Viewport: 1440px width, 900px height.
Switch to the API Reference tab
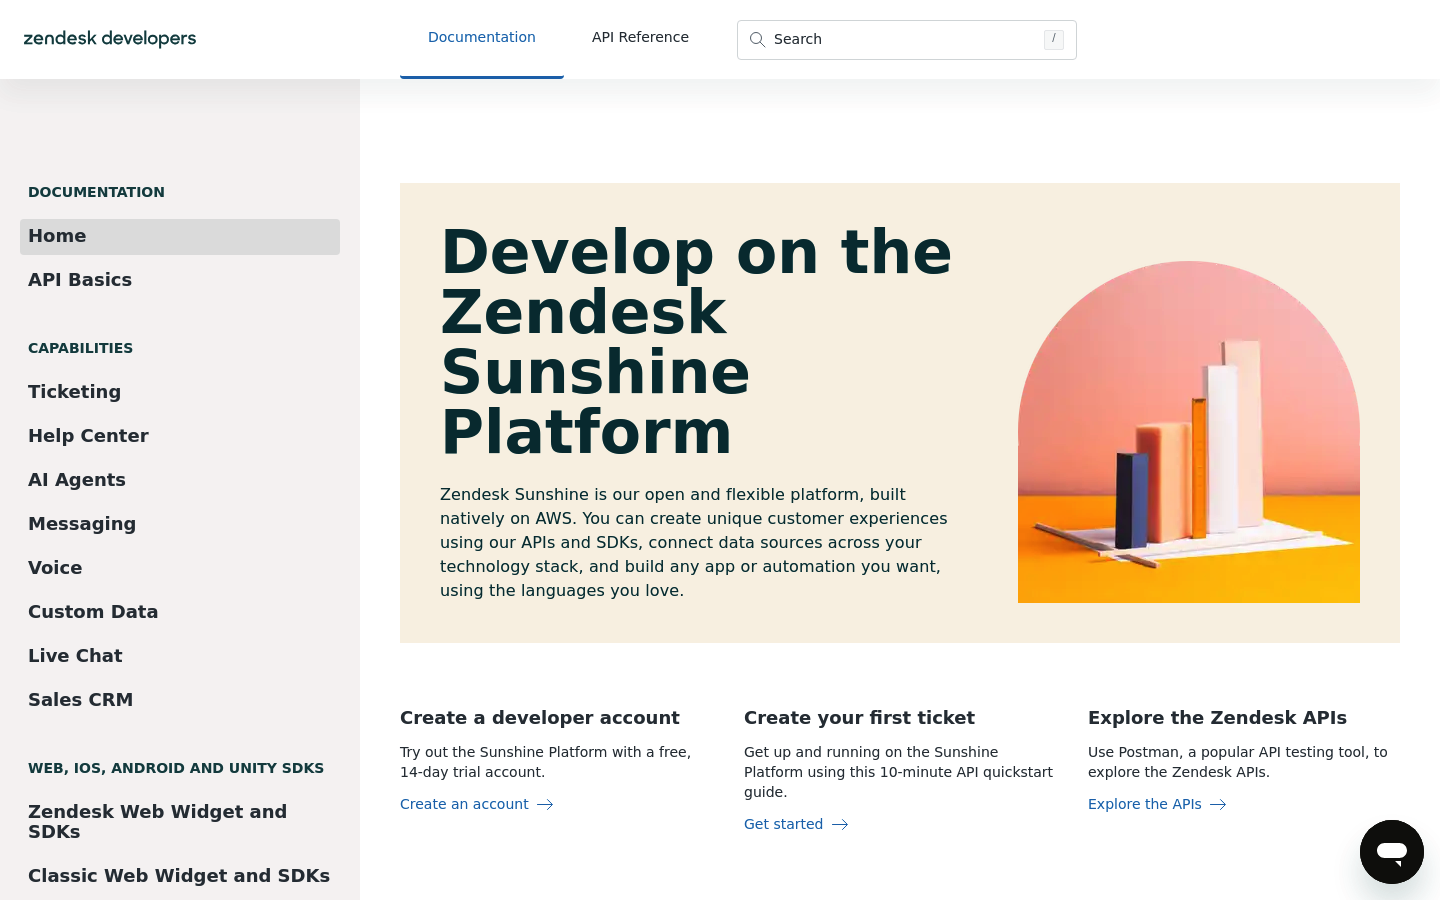(640, 37)
